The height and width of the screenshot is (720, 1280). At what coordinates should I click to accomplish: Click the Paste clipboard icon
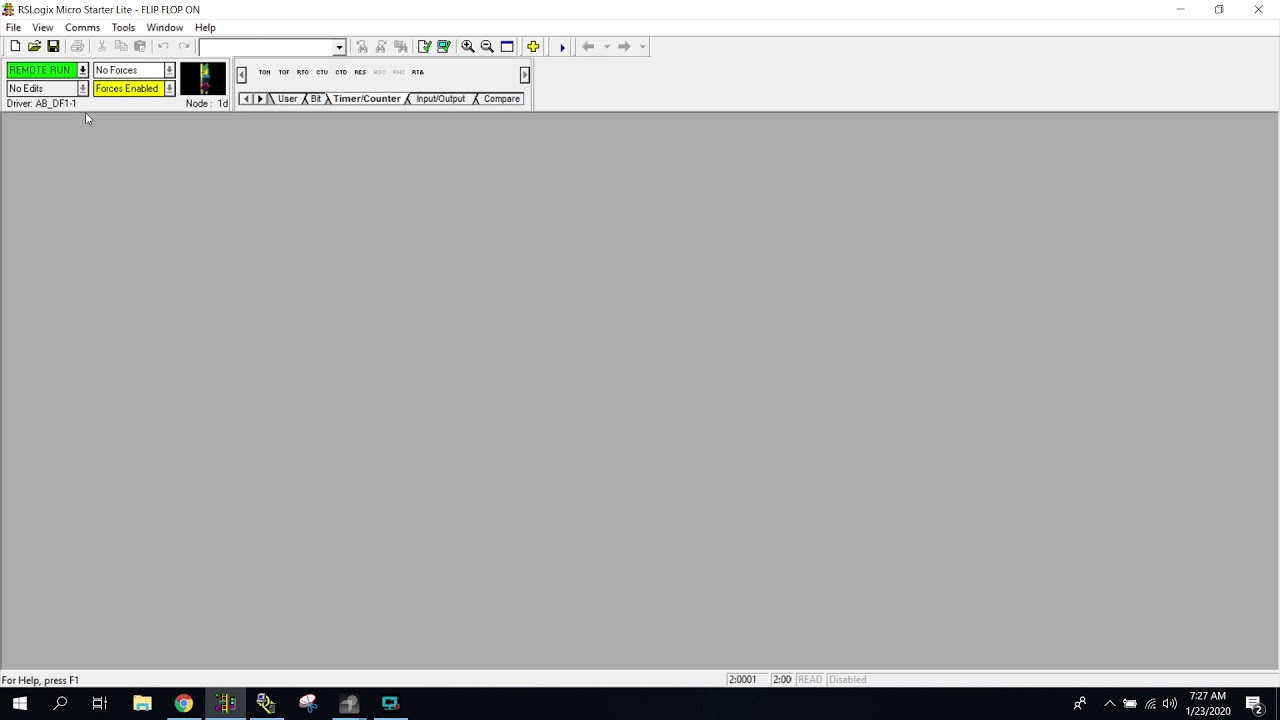click(x=140, y=46)
